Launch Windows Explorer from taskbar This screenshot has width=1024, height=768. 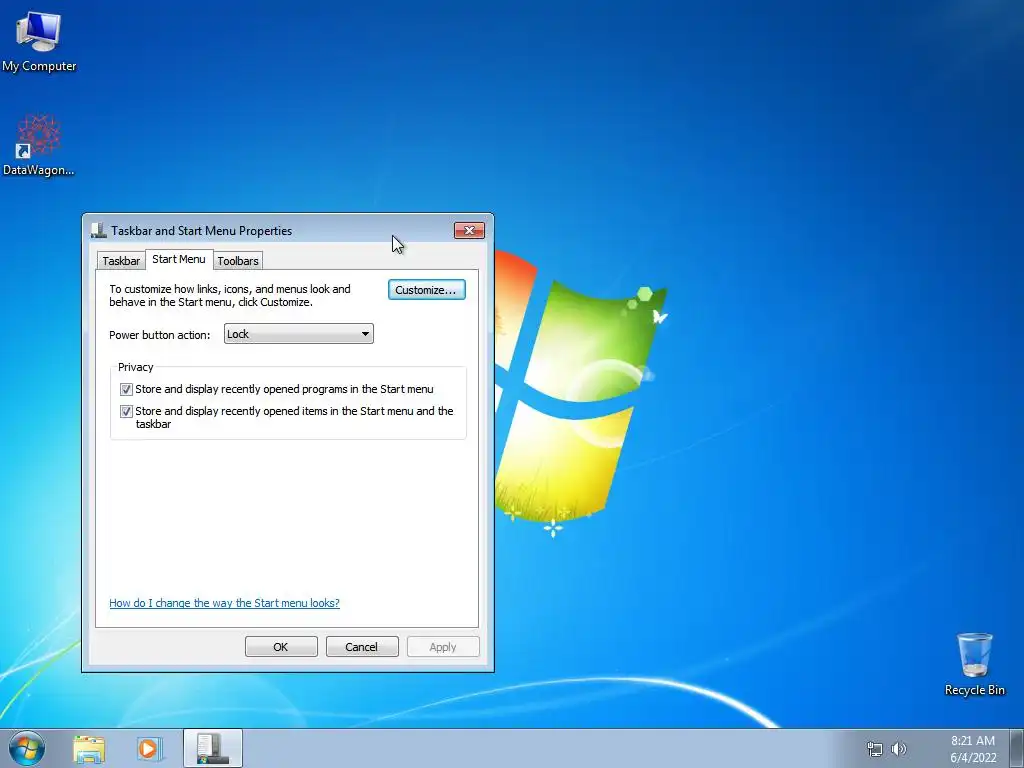[x=89, y=749]
